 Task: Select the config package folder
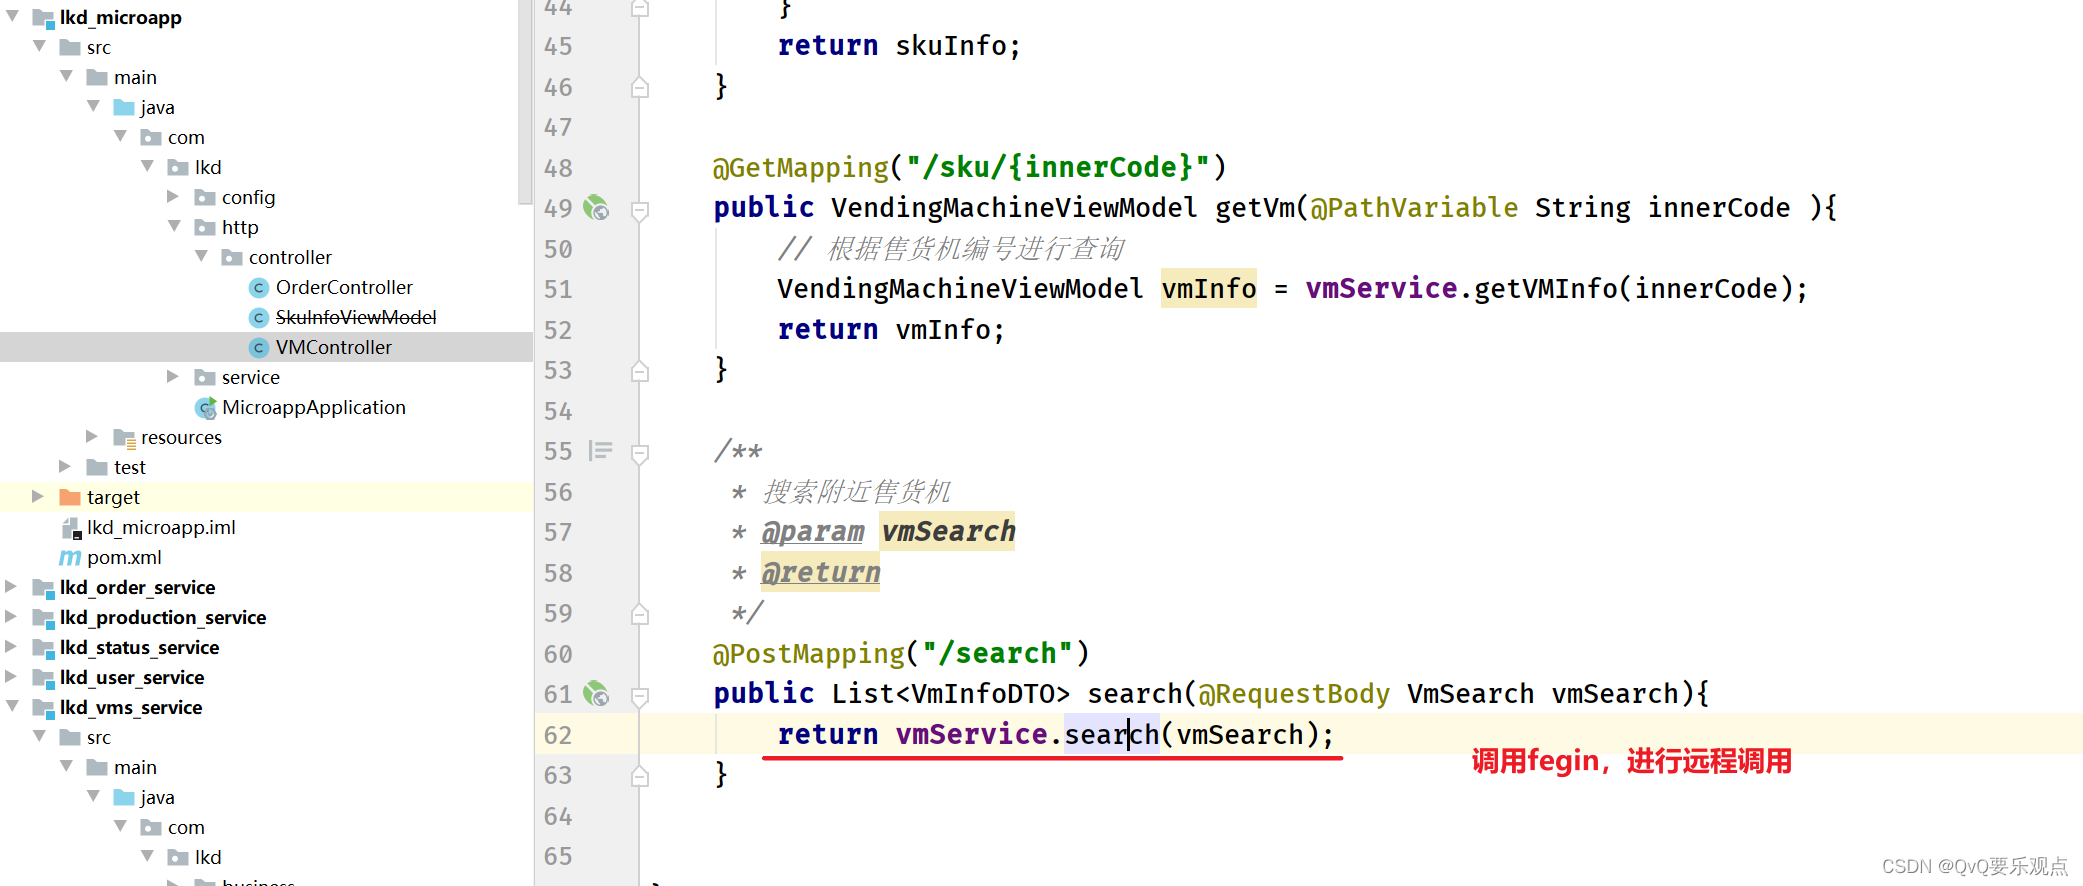click(x=248, y=197)
